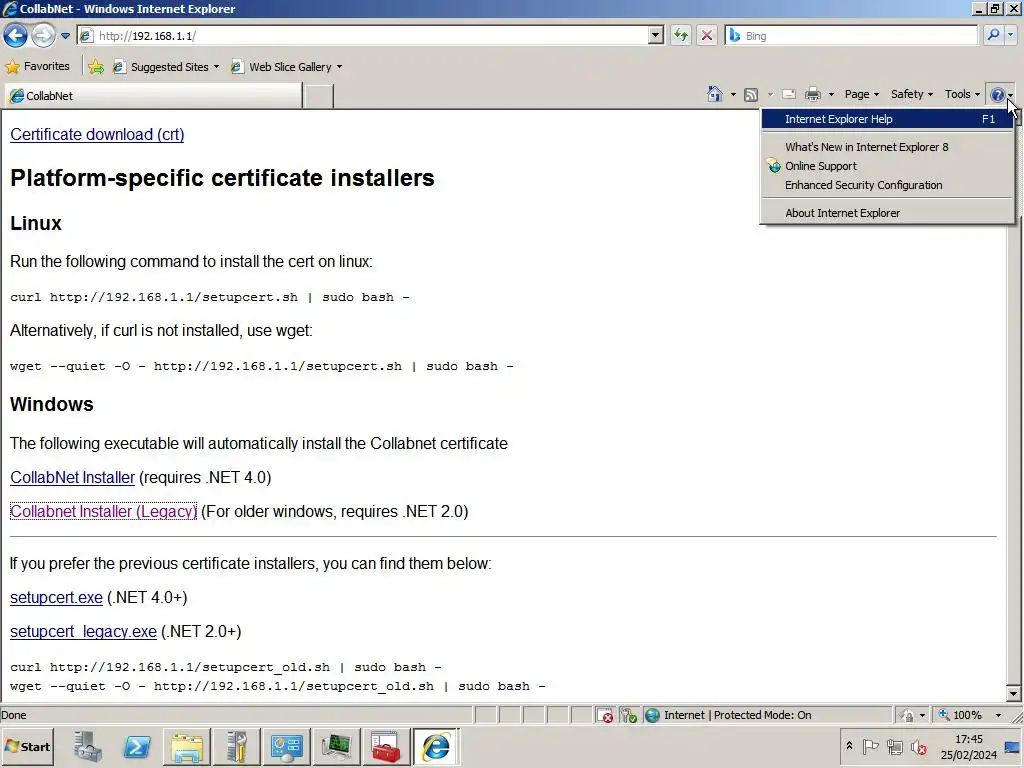This screenshot has height=768, width=1024.
Task: Choose Online Support from Help menu
Action: pyautogui.click(x=887, y=166)
